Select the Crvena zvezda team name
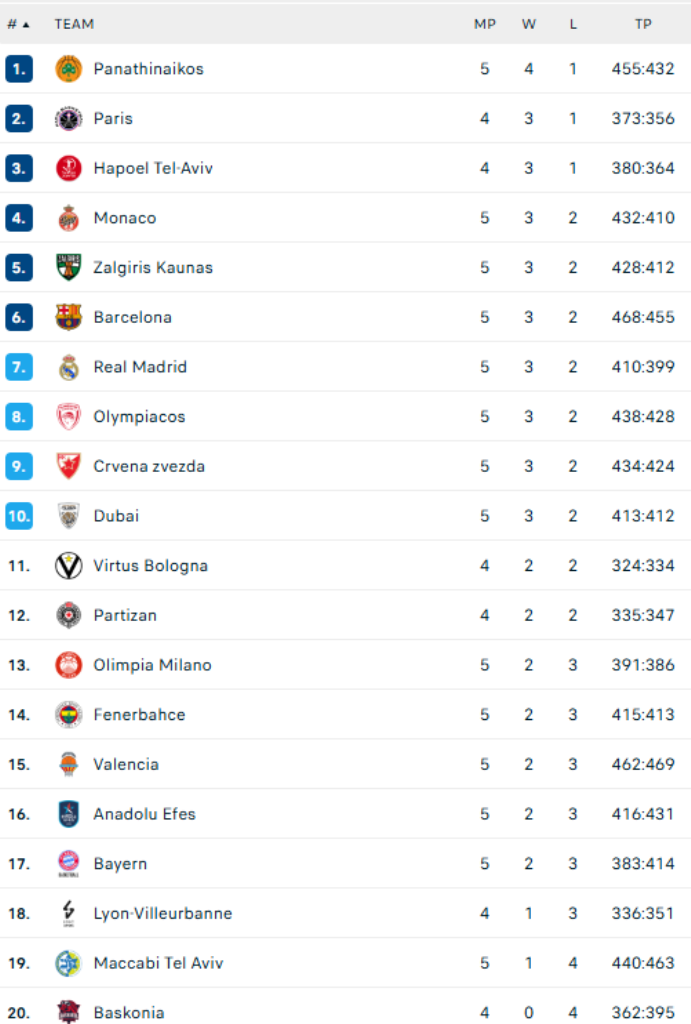This screenshot has height=1024, width=691. (x=147, y=466)
